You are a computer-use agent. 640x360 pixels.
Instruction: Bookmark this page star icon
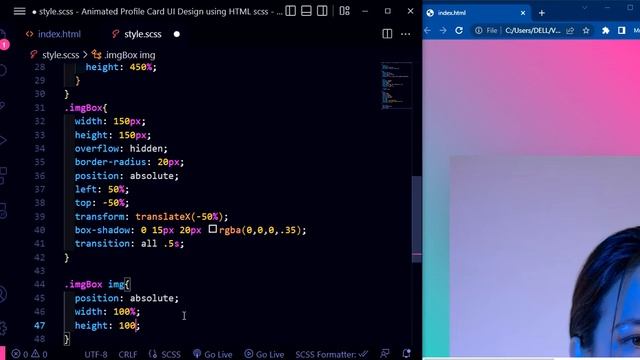(x=586, y=31)
